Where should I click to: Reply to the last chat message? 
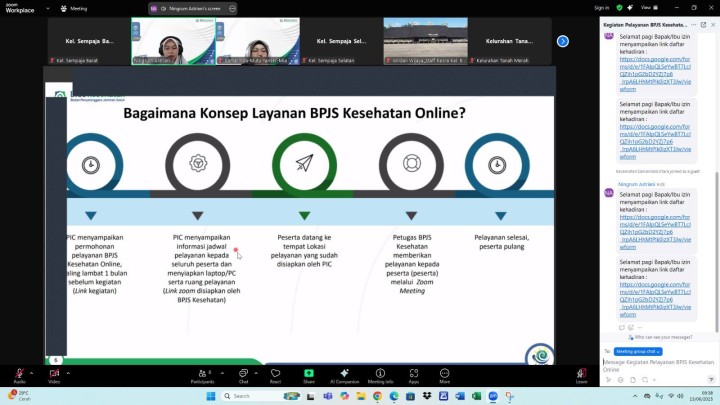click(x=622, y=327)
